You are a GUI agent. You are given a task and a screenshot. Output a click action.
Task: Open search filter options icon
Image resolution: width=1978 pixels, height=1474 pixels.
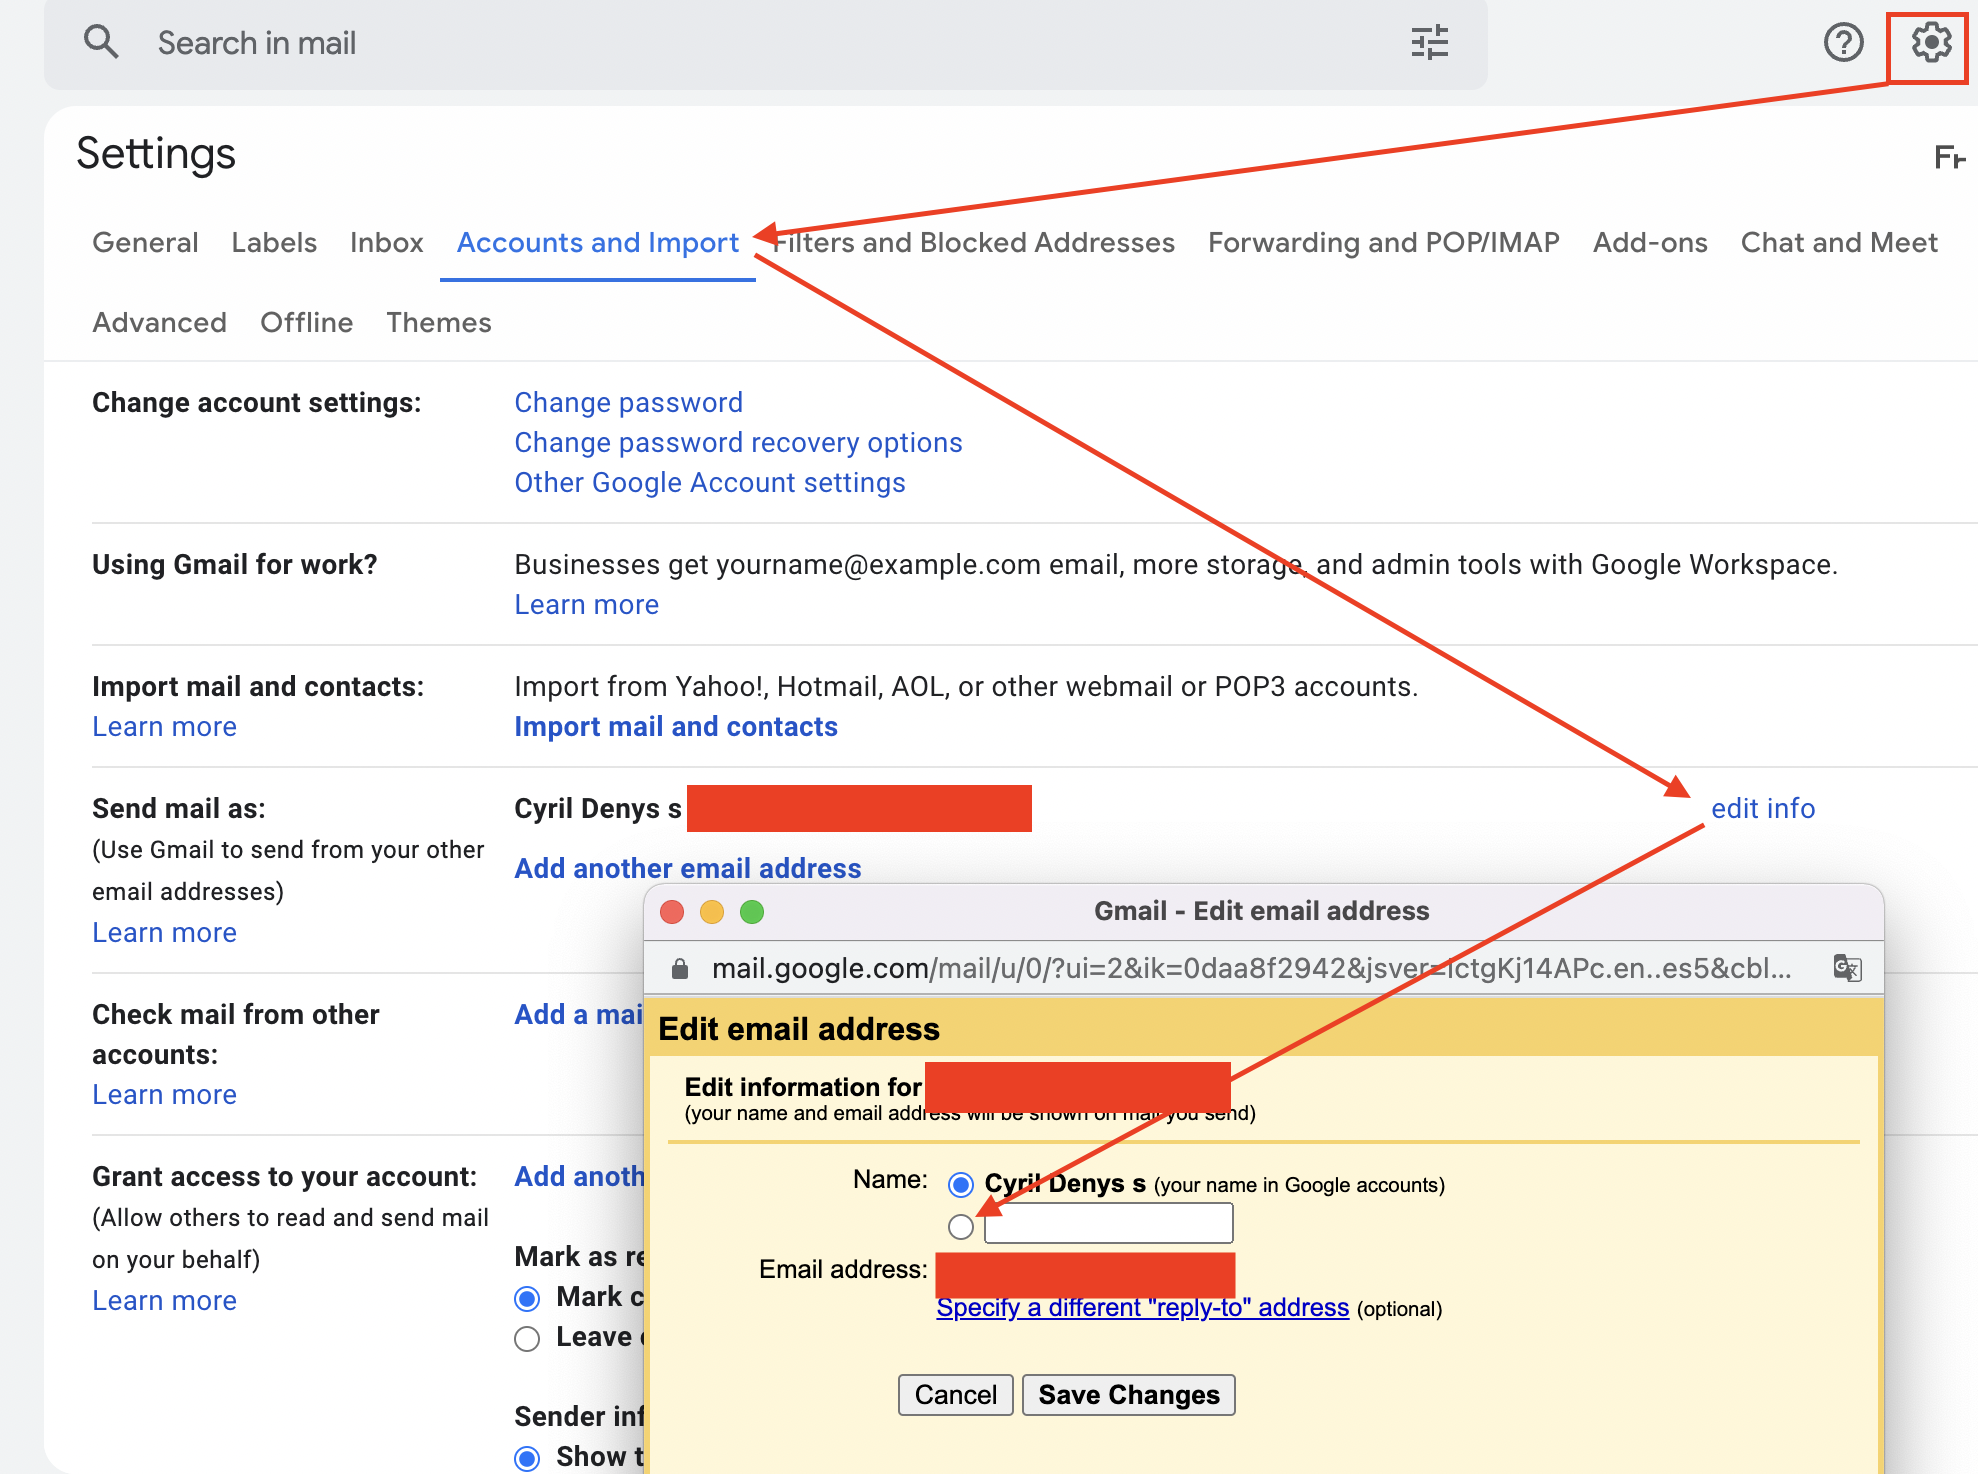point(1429,42)
